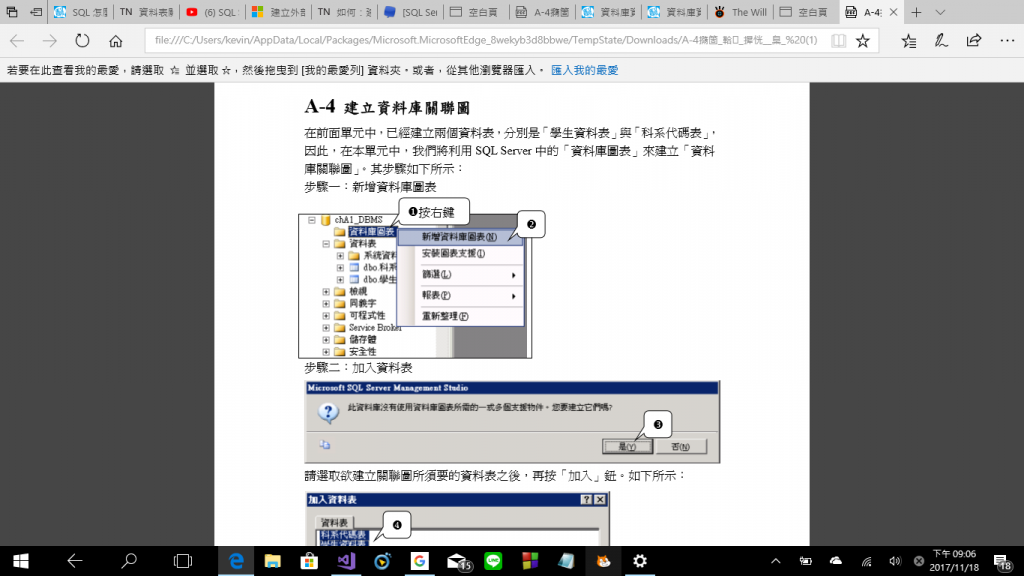Open Task View on the taskbar
Image resolution: width=1024 pixels, height=576 pixels.
[x=183, y=561]
